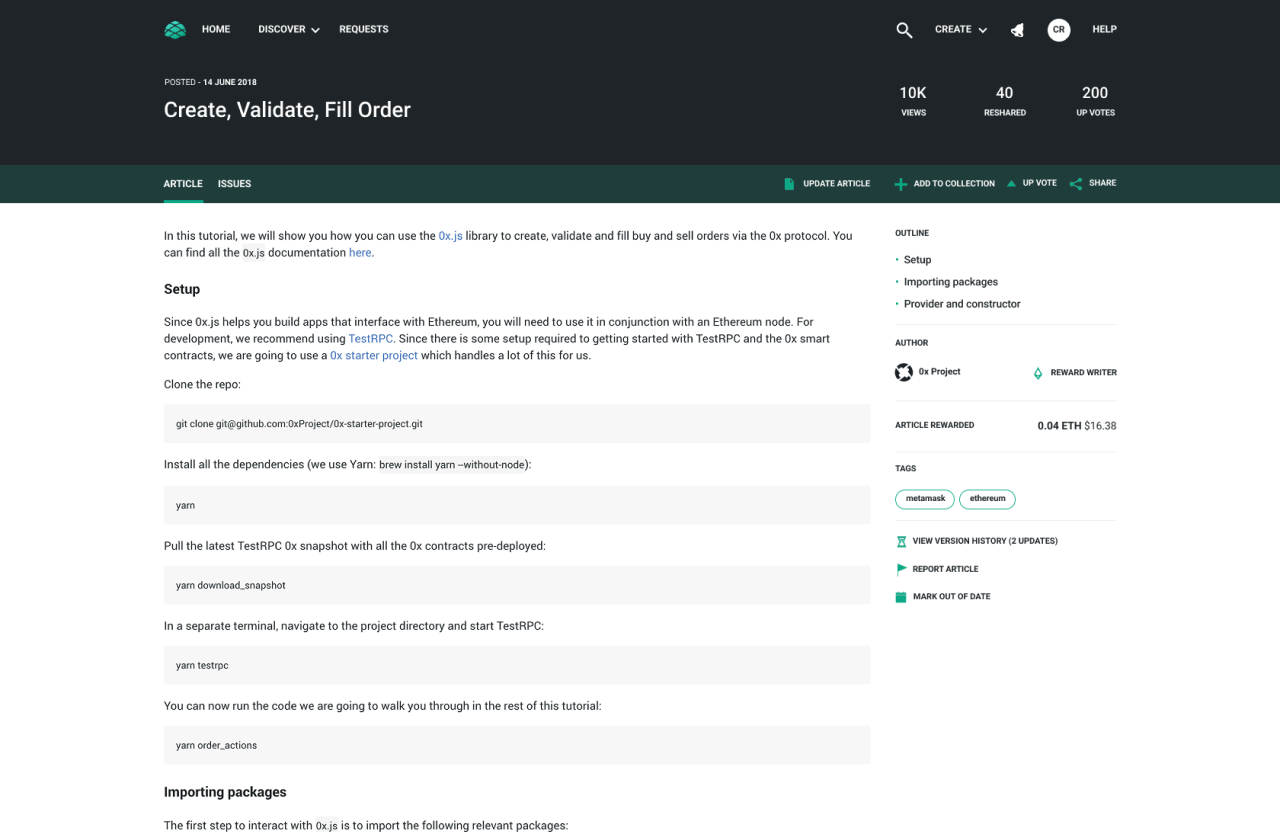Open notifications via the bell icon
The image size is (1280, 832).
click(1017, 30)
